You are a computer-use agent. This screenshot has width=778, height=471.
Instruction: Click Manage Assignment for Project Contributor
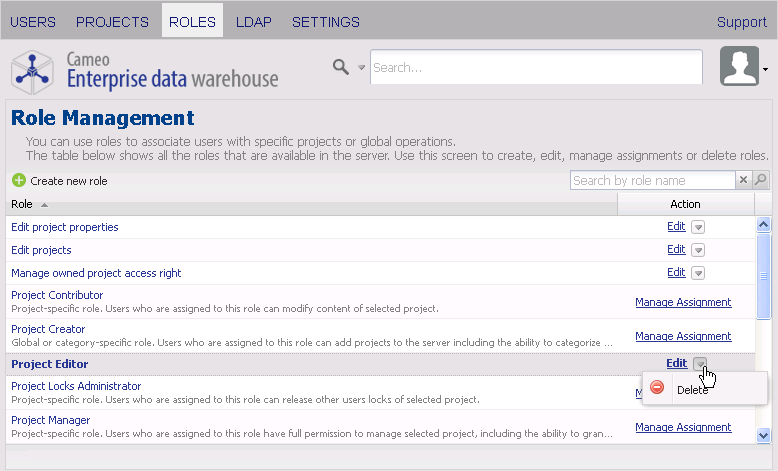point(683,302)
